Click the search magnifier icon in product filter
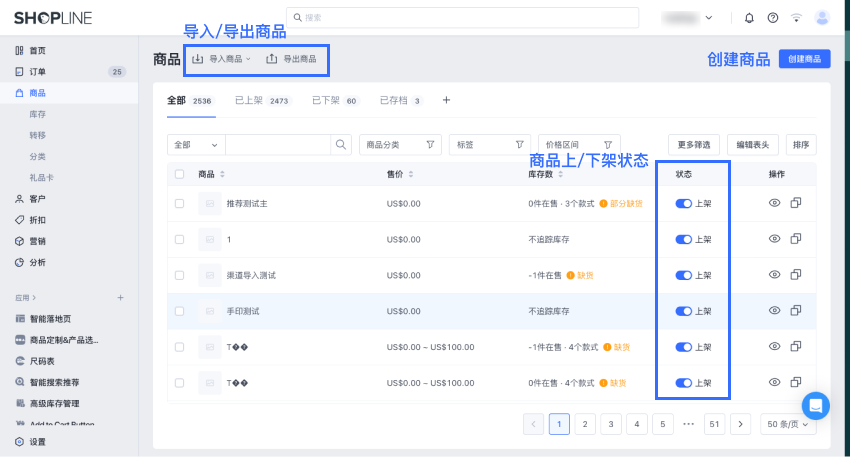Viewport: 850px width, 457px height. coord(342,145)
